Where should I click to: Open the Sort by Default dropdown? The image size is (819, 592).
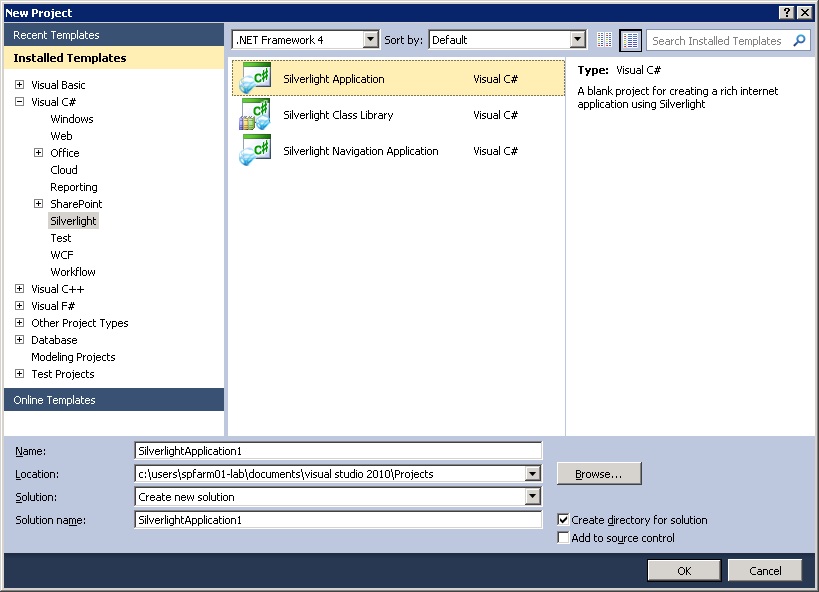pyautogui.click(x=577, y=40)
